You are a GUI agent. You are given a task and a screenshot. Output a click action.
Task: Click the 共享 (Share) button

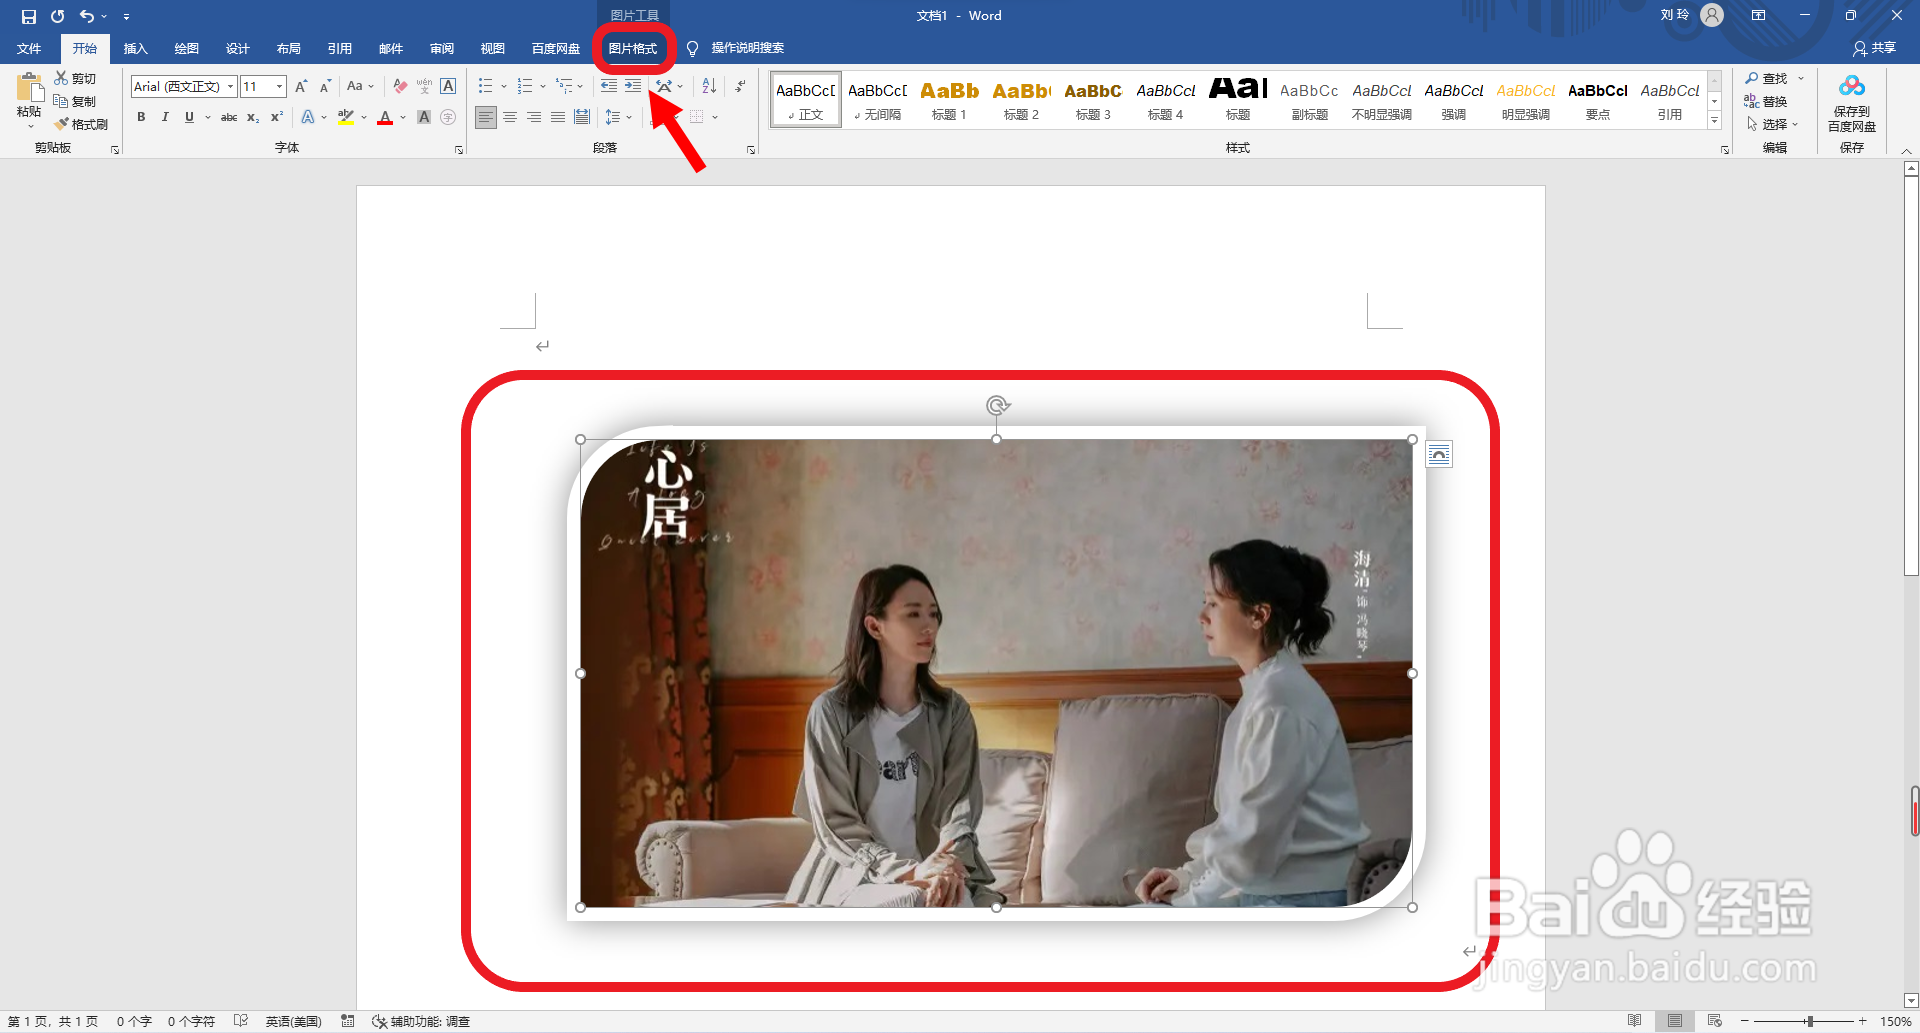(x=1875, y=48)
